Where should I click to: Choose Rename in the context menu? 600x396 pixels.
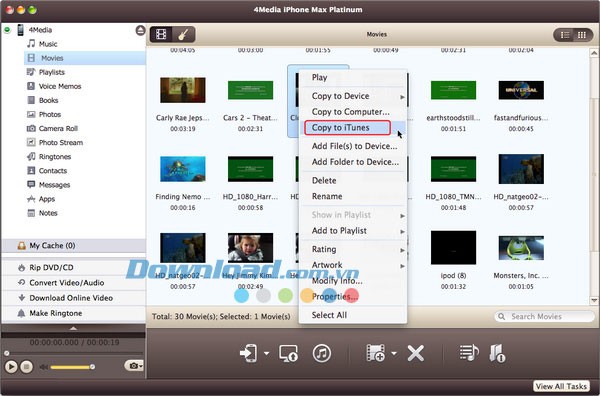[x=352, y=197]
